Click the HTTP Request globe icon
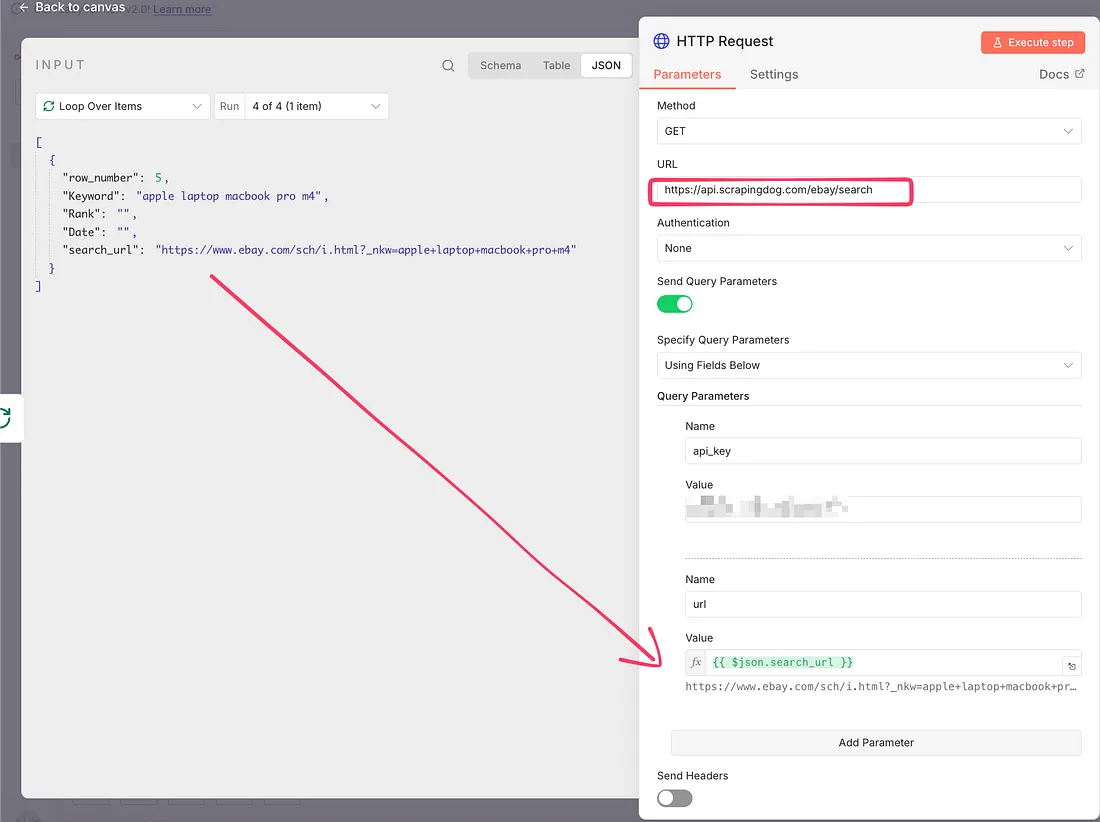The width and height of the screenshot is (1100, 822). click(661, 42)
